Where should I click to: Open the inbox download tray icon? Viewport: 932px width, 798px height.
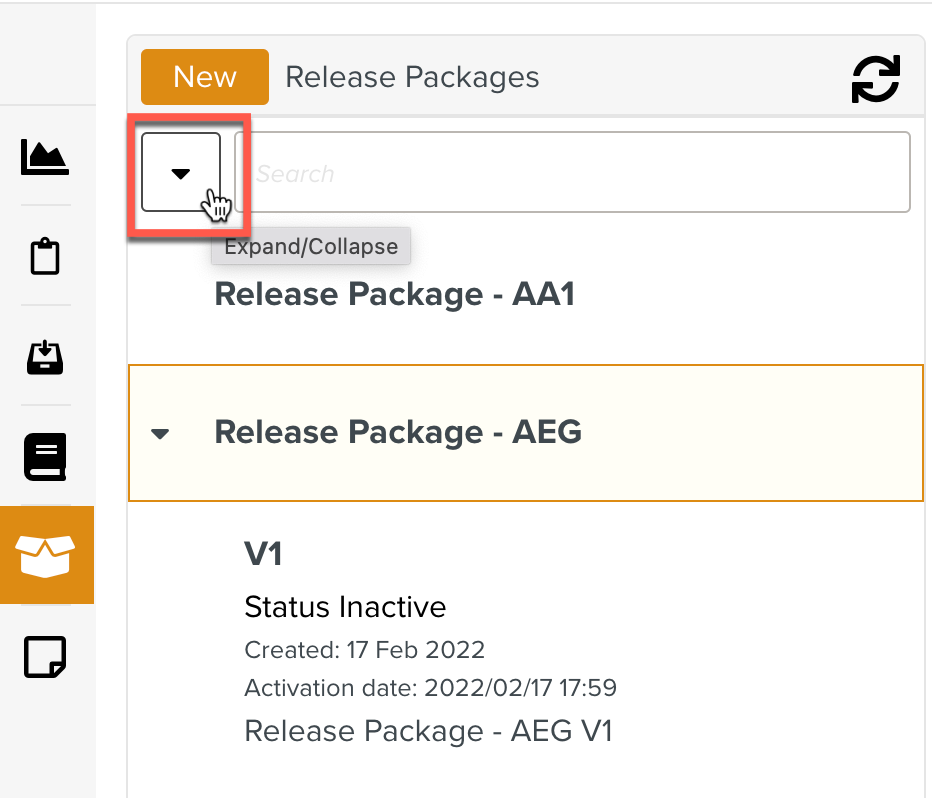(45, 356)
